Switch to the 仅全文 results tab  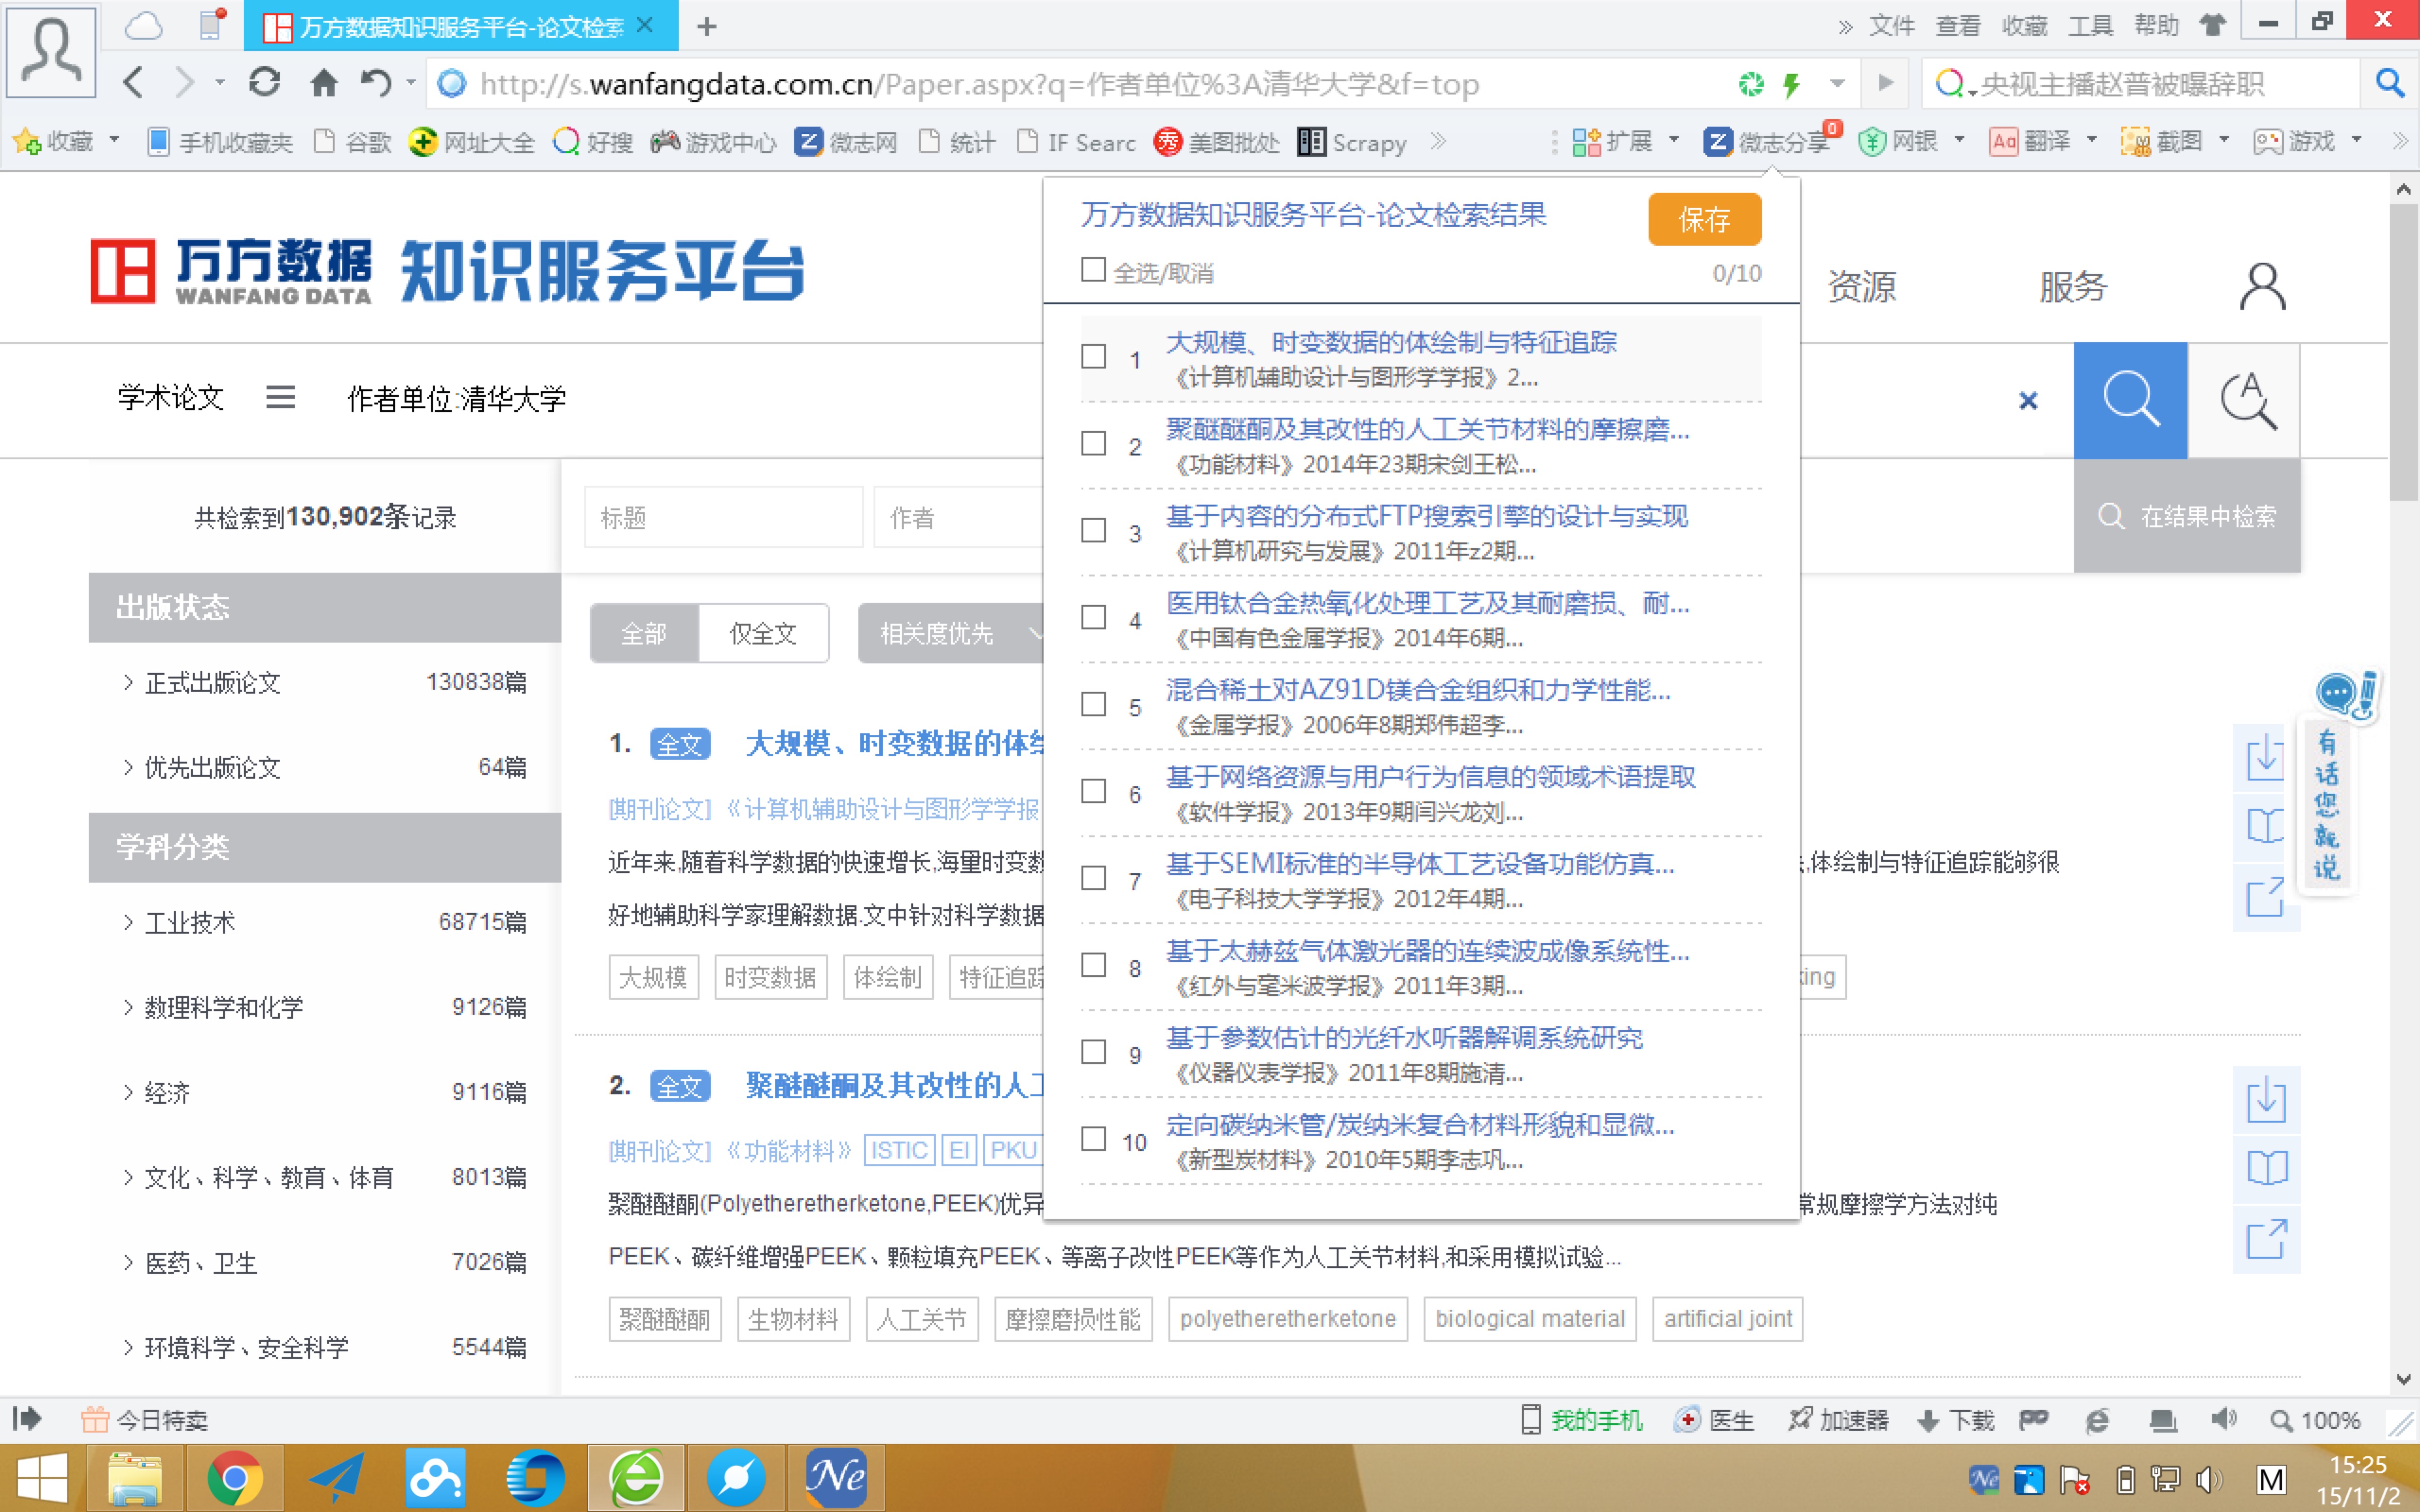763,633
